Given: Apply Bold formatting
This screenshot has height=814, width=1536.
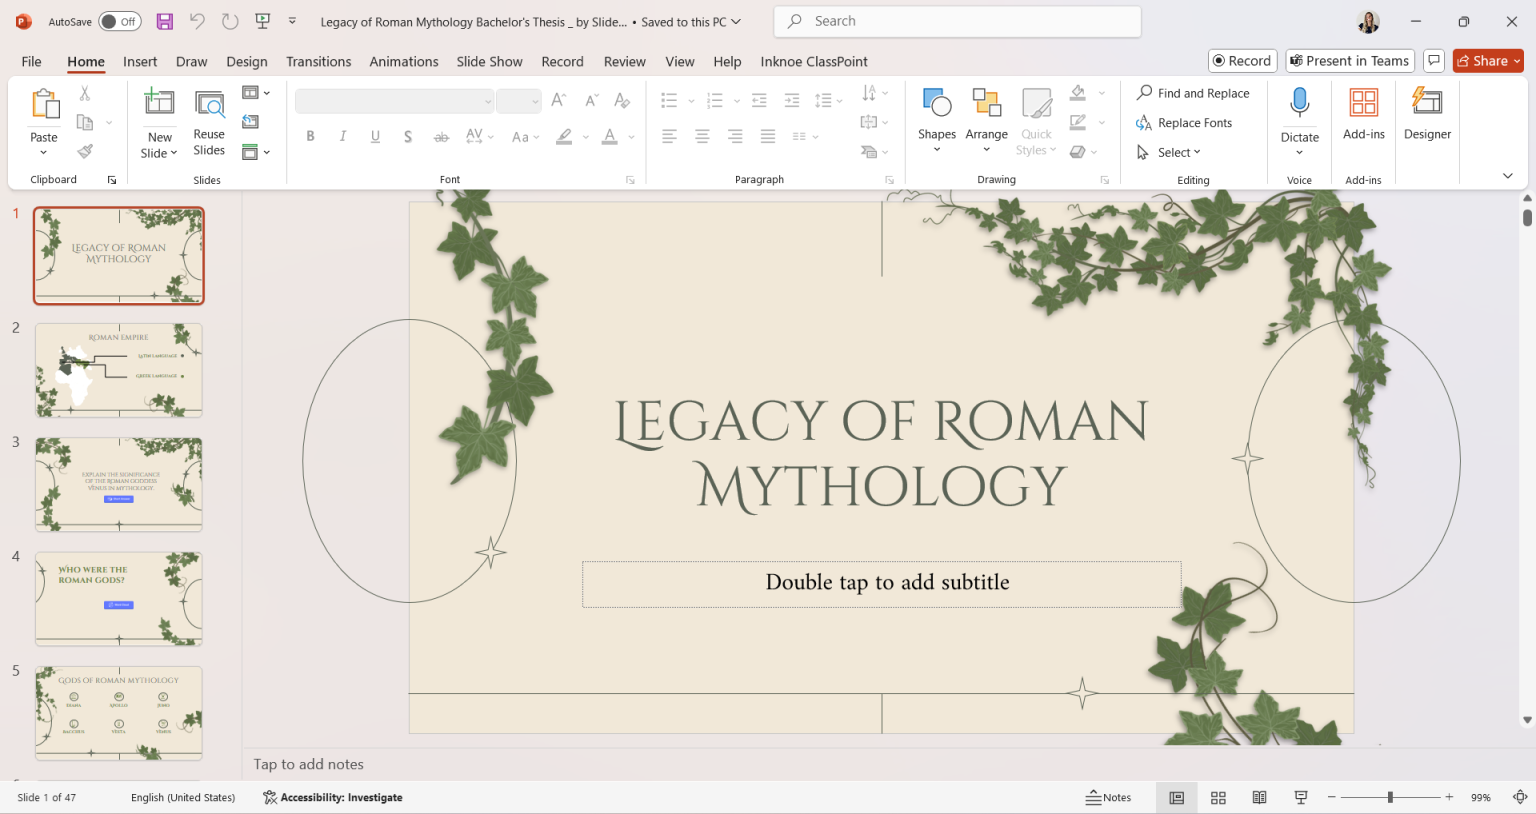Looking at the screenshot, I should [x=310, y=136].
